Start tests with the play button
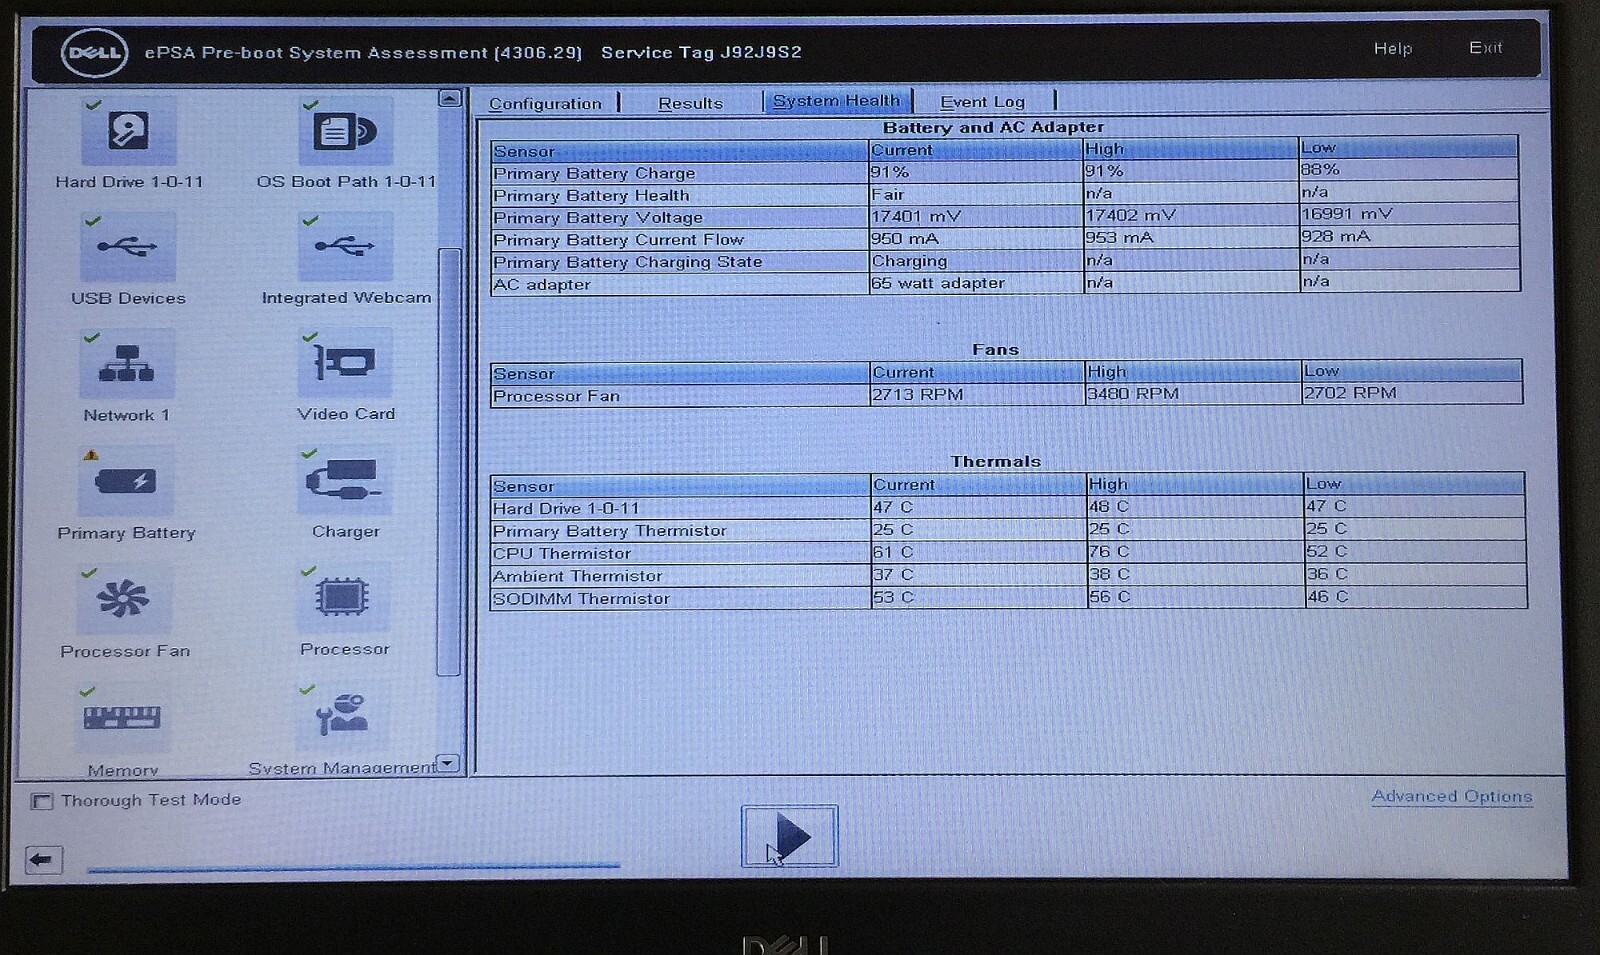This screenshot has width=1600, height=955. (x=789, y=836)
